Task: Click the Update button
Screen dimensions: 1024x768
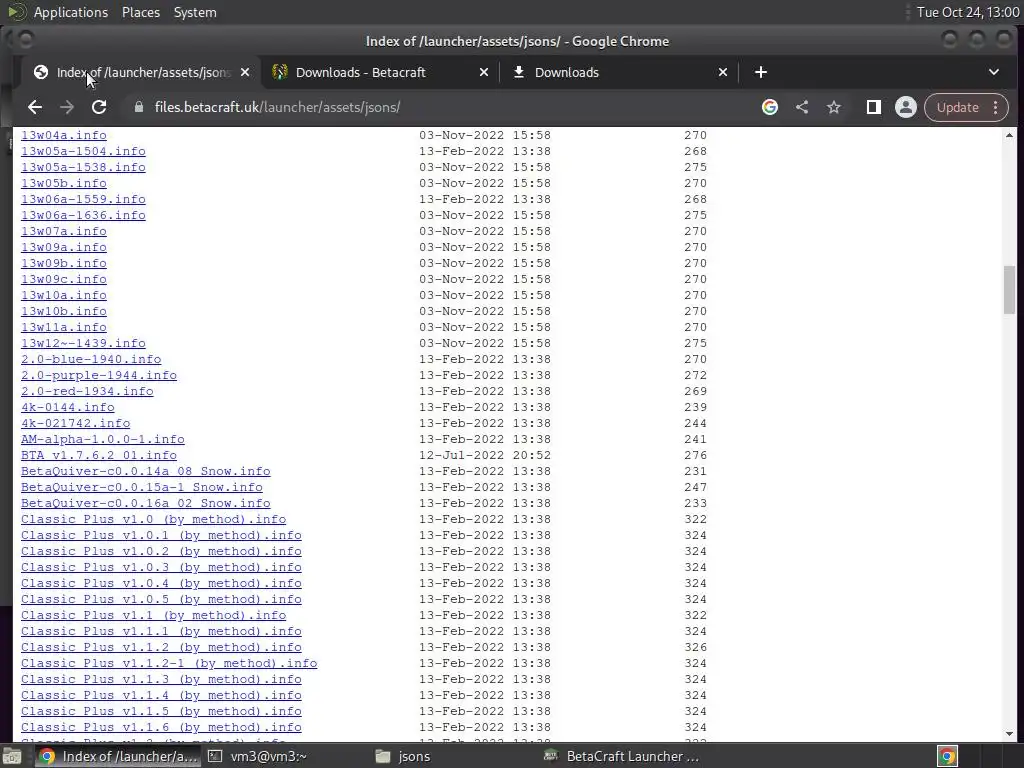Action: 957,107
